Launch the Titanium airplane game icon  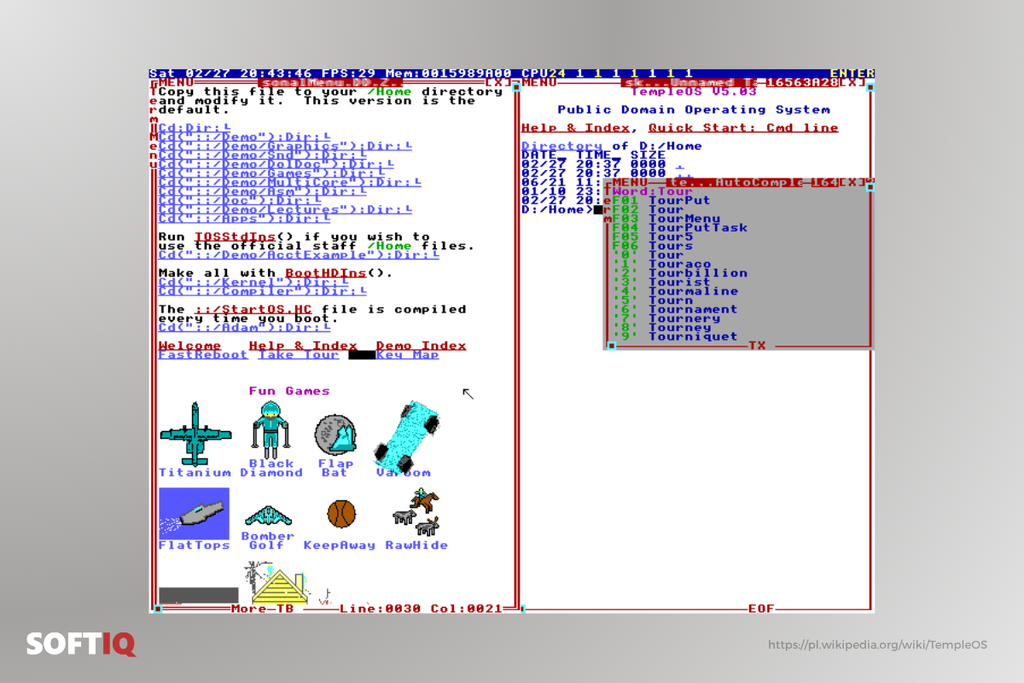pyautogui.click(x=195, y=434)
